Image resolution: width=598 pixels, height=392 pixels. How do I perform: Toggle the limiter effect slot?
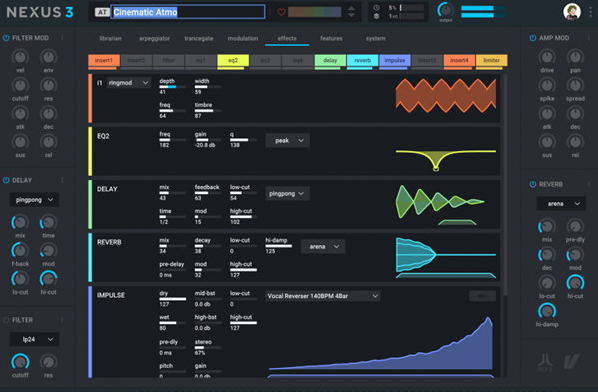492,61
